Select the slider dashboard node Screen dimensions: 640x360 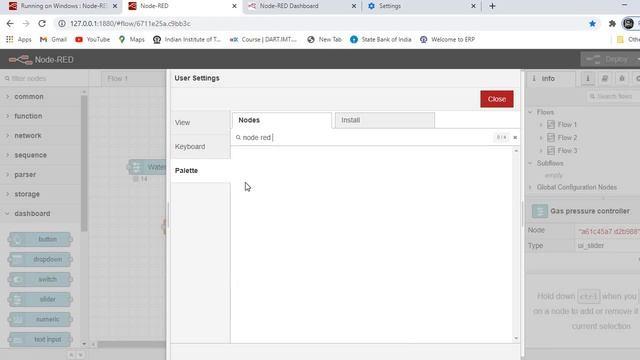40,299
